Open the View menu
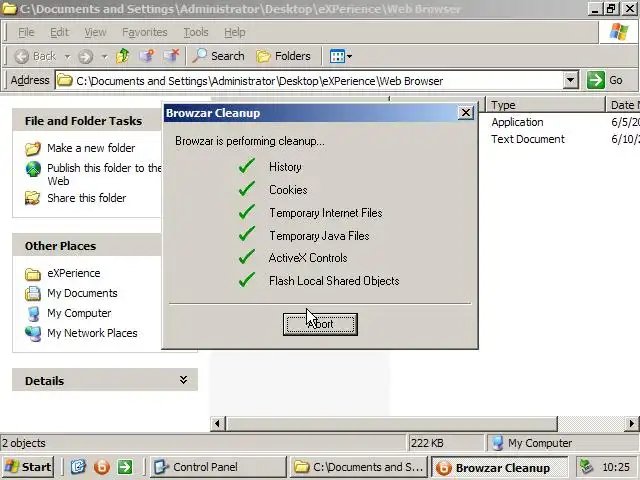Image resolution: width=640 pixels, height=480 pixels. click(x=95, y=32)
